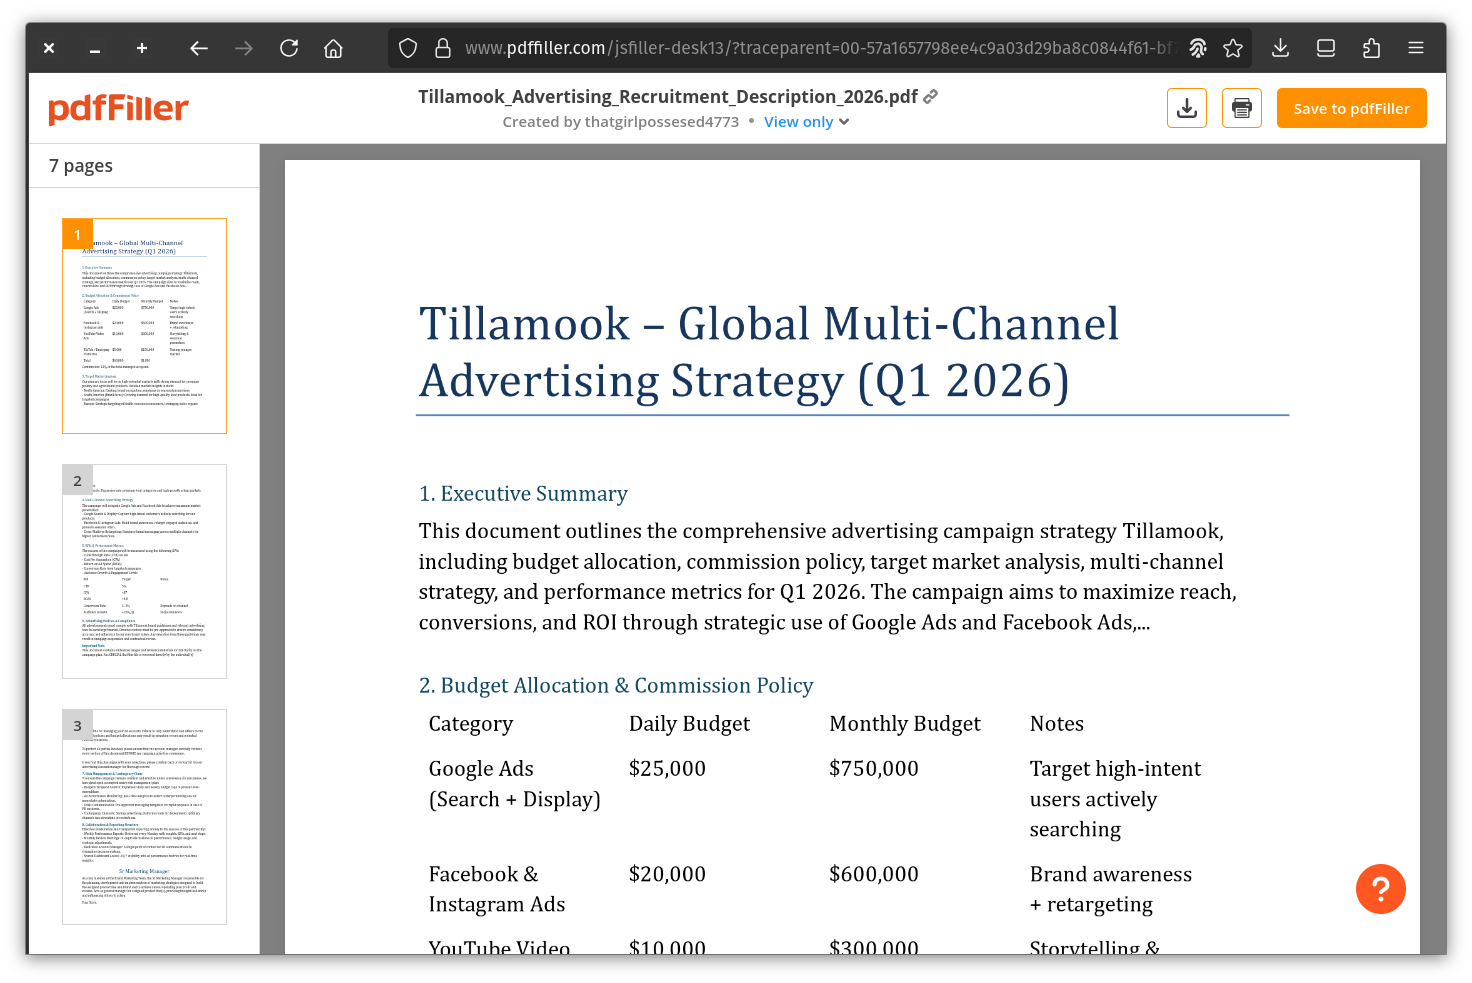This screenshot has width=1472, height=983.
Task: Click the '$750,000' monthly budget value
Action: coord(874,769)
